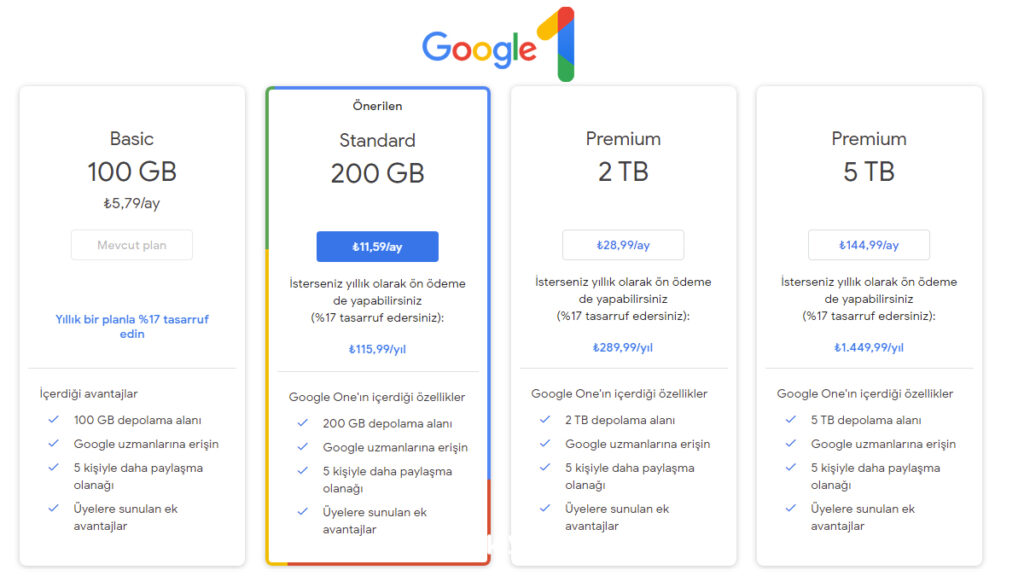Choose the ₺28,99/ay Premium 2 TB button

(623, 245)
